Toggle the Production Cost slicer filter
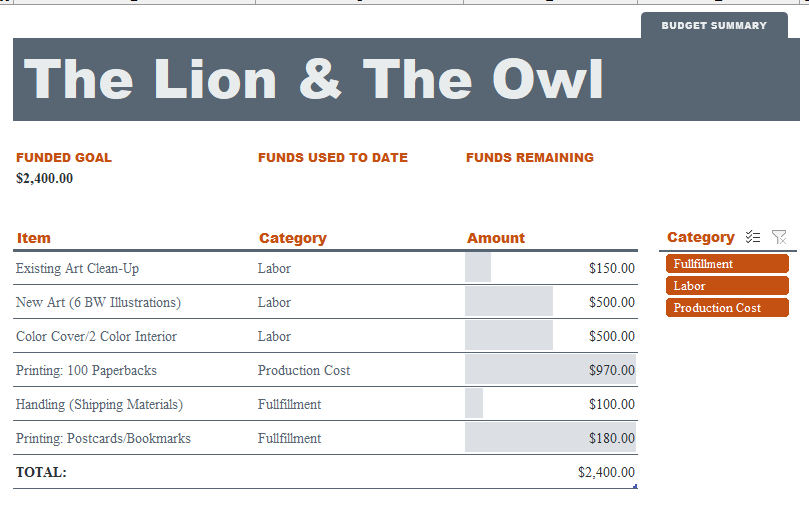Screen dimensions: 809x532 tap(727, 308)
